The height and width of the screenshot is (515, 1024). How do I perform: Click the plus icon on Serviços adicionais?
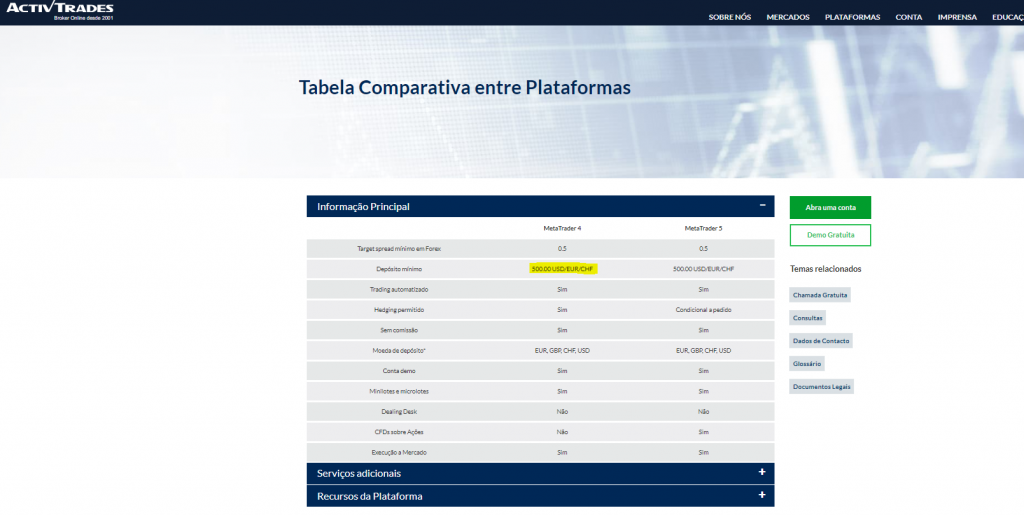(x=761, y=472)
